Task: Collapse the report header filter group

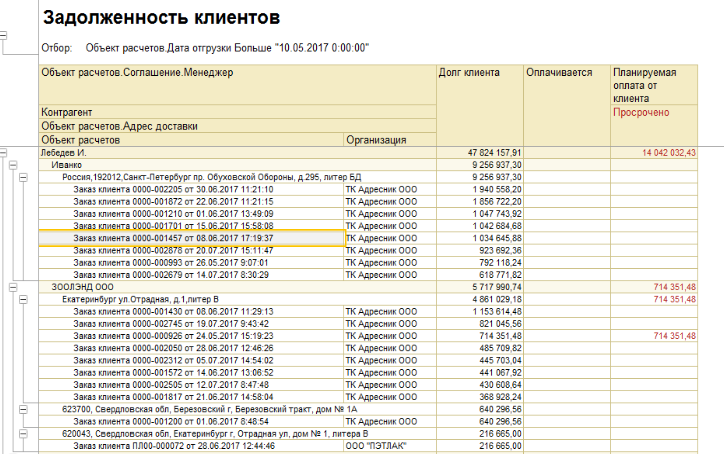Action: click(x=4, y=37)
